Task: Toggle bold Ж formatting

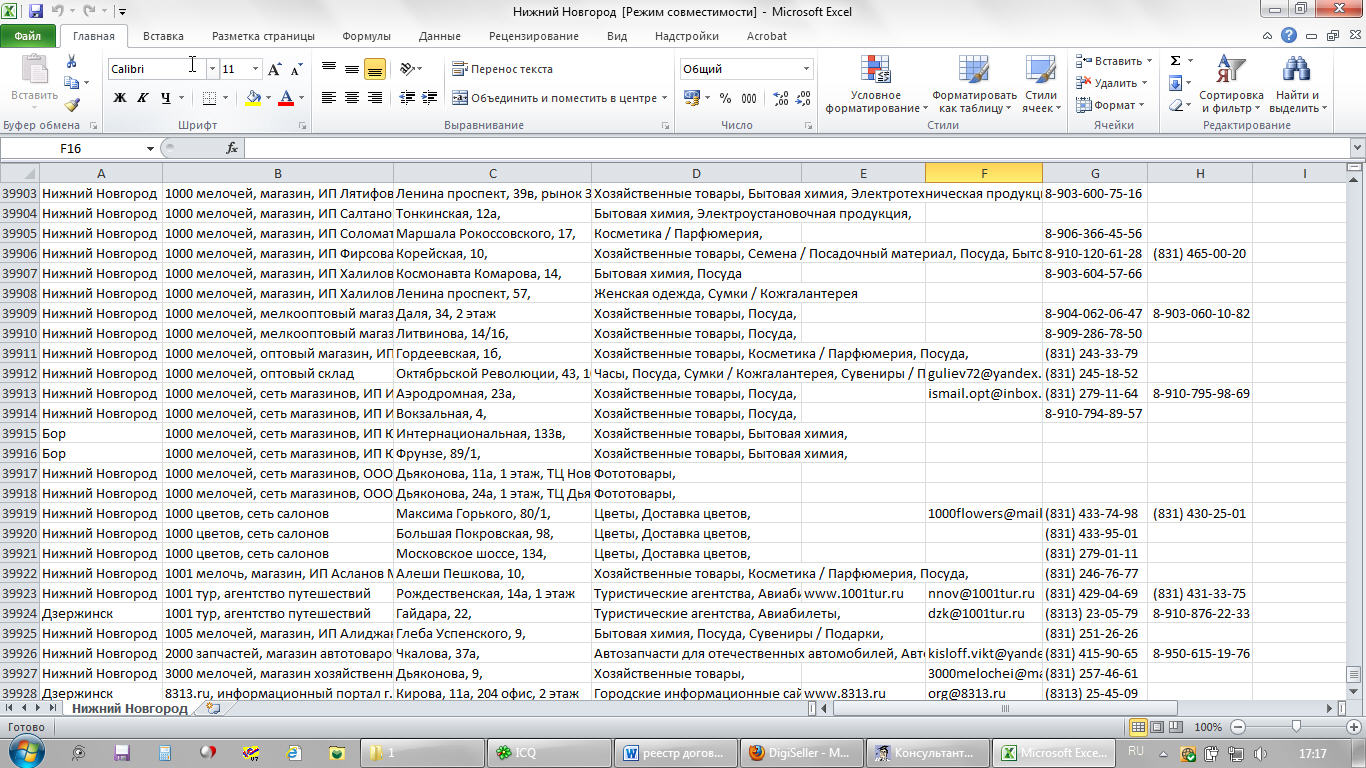Action: coord(120,98)
